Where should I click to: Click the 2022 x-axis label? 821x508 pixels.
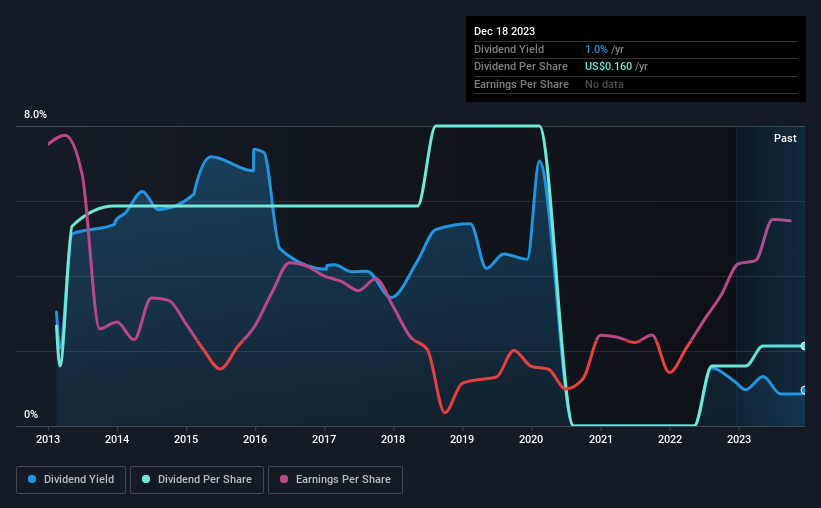[x=670, y=439]
